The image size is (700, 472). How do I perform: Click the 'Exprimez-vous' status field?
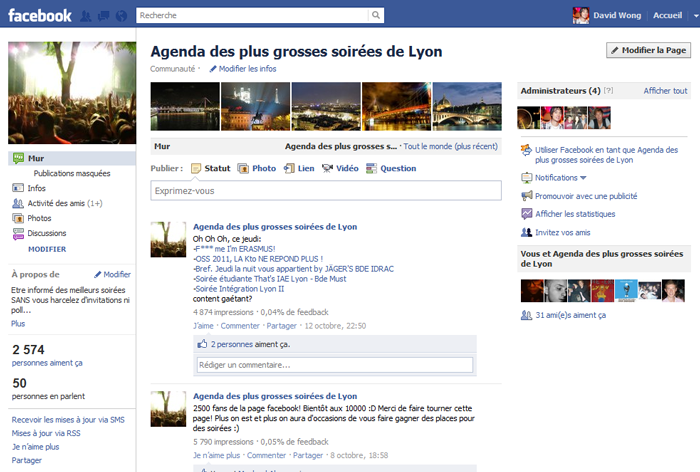325,191
